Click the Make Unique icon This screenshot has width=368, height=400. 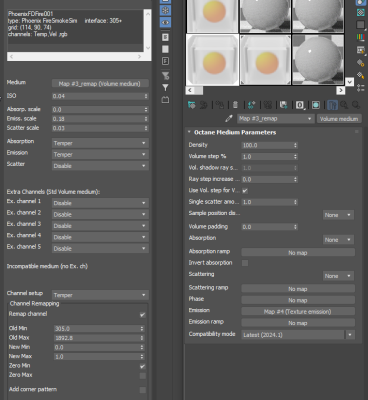click(251, 105)
